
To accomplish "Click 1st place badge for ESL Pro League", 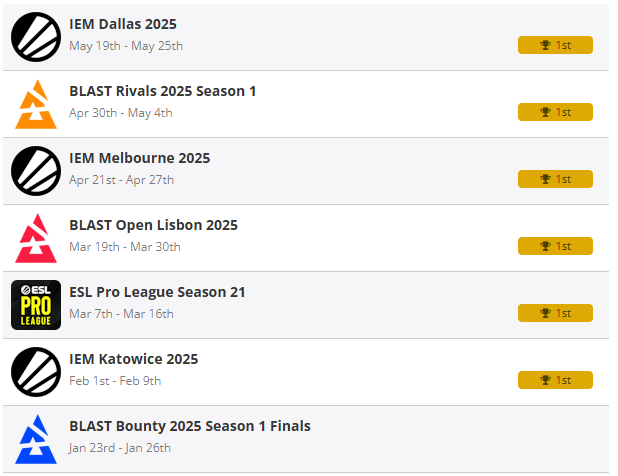I will [555, 313].
